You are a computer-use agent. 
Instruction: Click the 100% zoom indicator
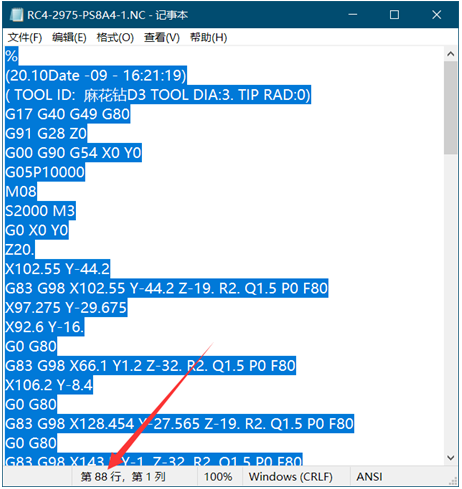click(x=218, y=477)
